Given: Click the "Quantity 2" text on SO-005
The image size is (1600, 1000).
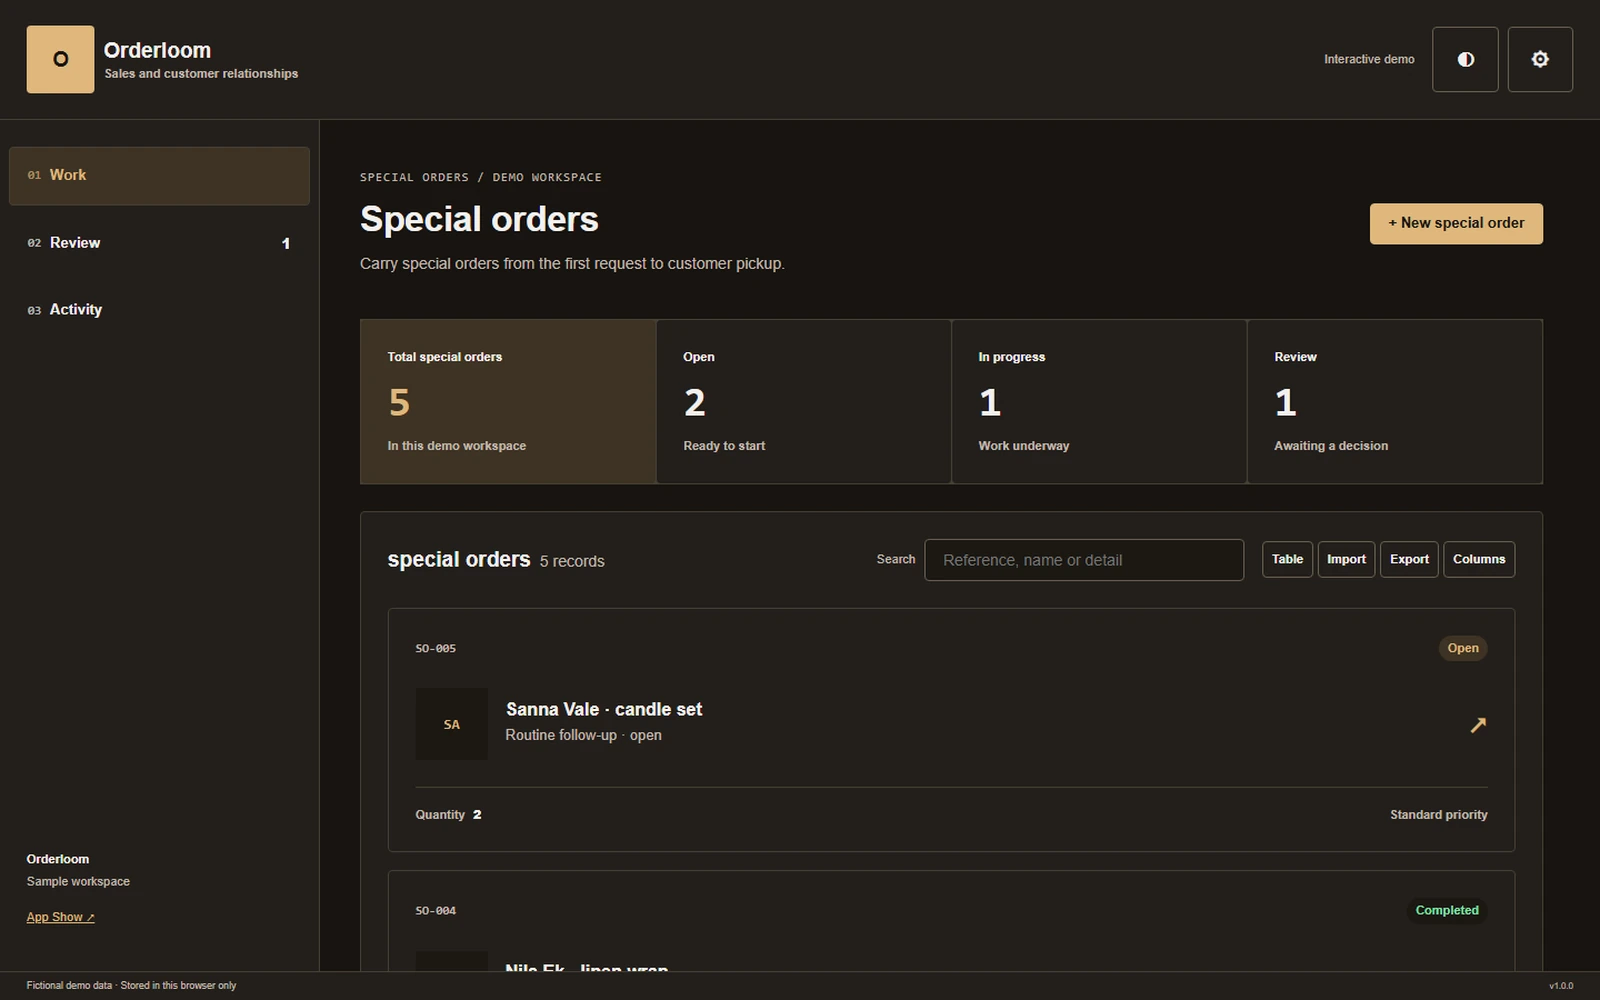Looking at the screenshot, I should coord(448,815).
